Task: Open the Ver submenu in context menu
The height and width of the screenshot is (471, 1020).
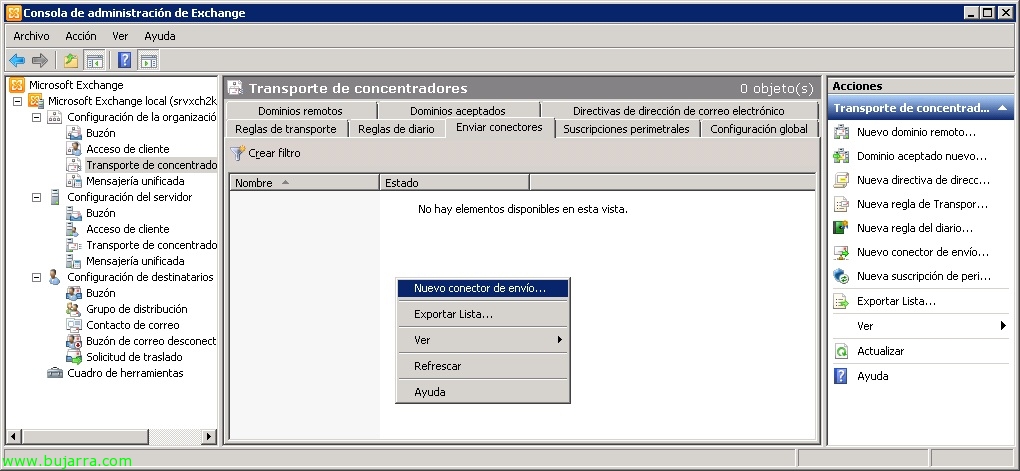Action: click(483, 340)
